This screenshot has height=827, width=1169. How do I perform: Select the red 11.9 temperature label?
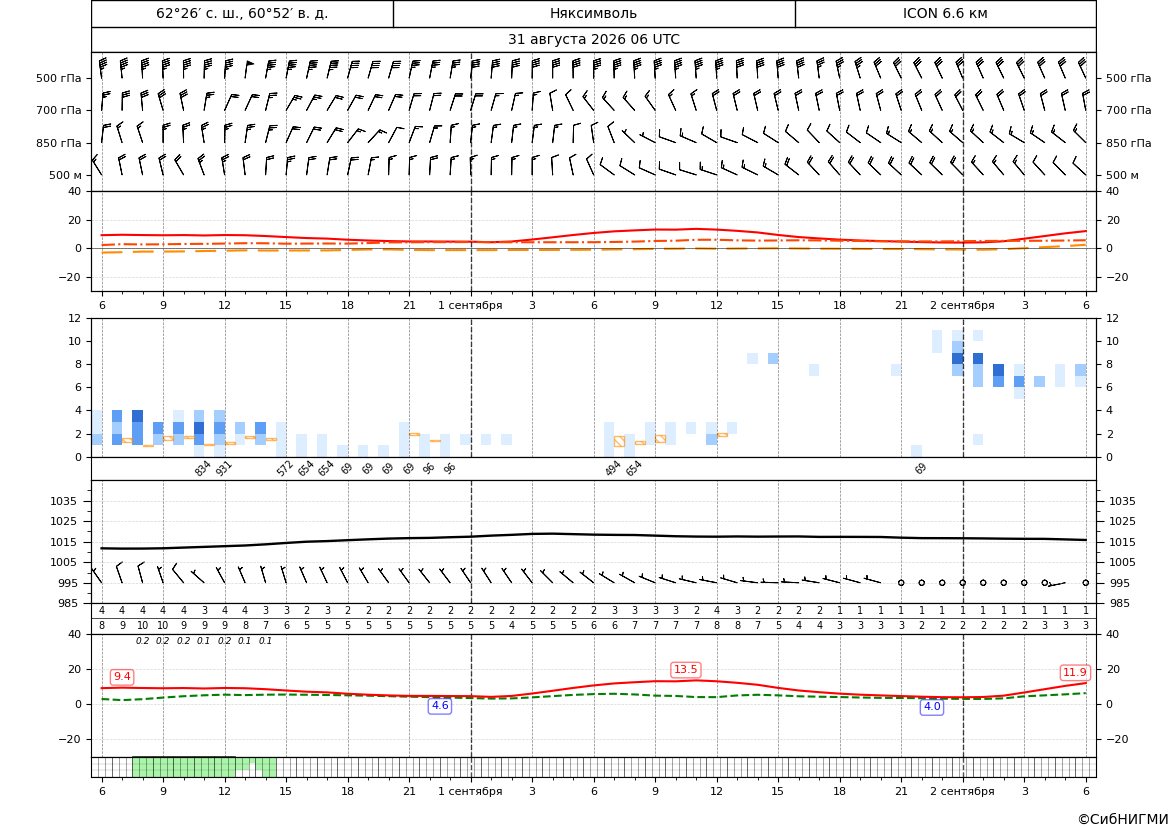[1074, 672]
